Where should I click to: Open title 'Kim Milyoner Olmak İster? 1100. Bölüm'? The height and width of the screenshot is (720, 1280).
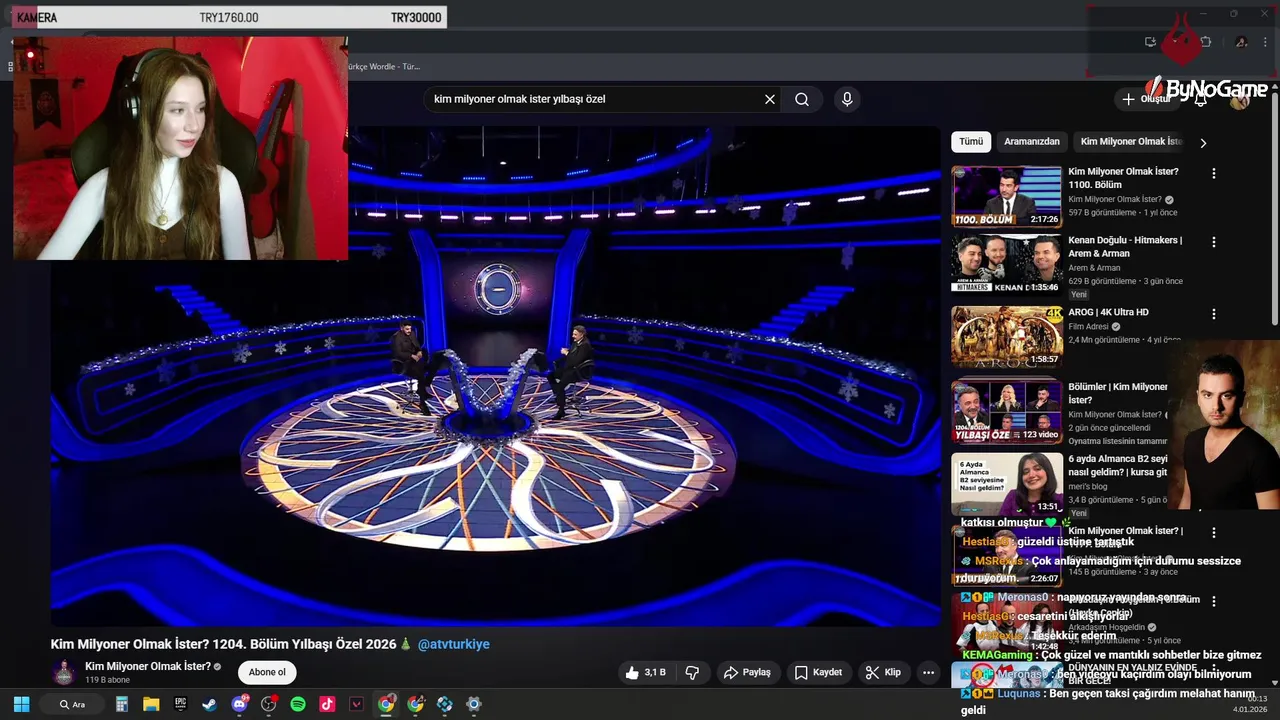(1123, 178)
